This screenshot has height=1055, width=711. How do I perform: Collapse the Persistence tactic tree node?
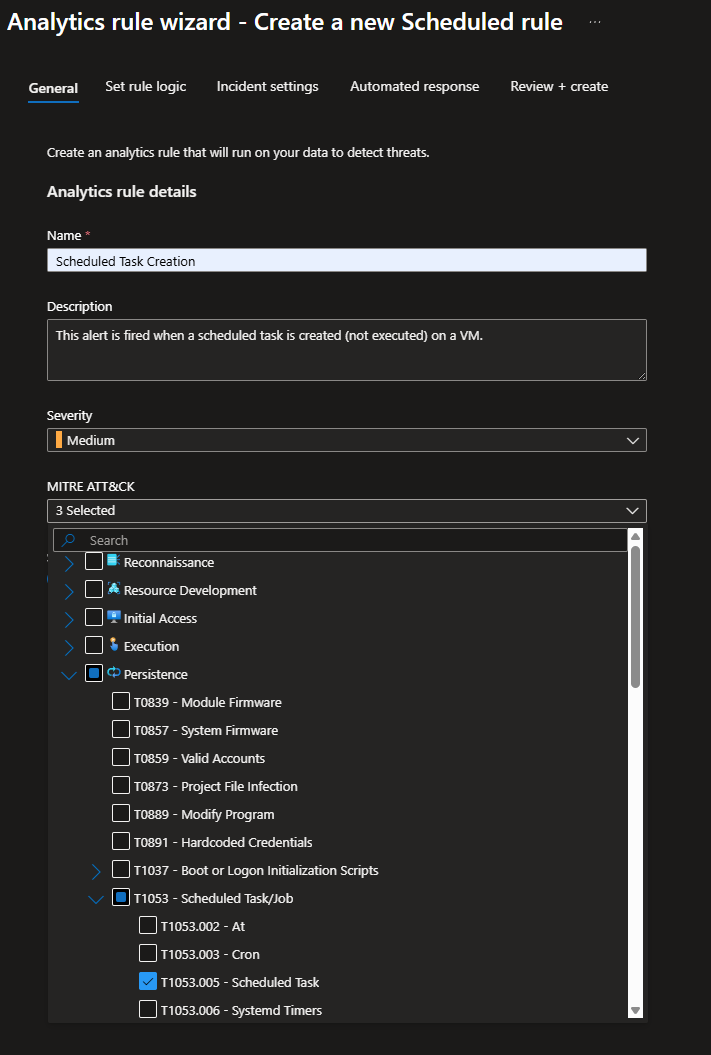(69, 675)
